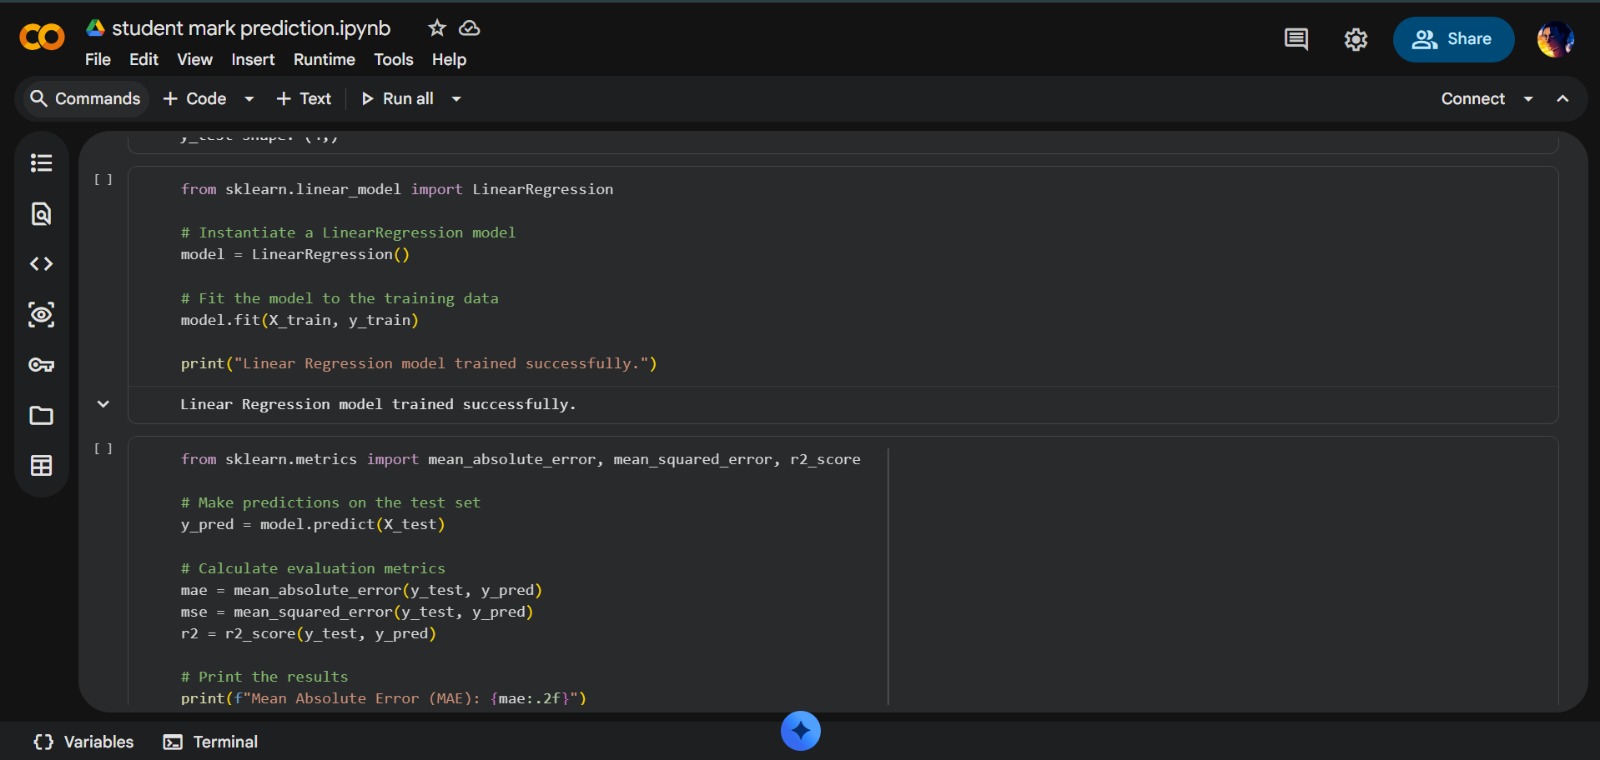This screenshot has height=760, width=1600.
Task: Open the comments panel icon
Action: pyautogui.click(x=1296, y=40)
